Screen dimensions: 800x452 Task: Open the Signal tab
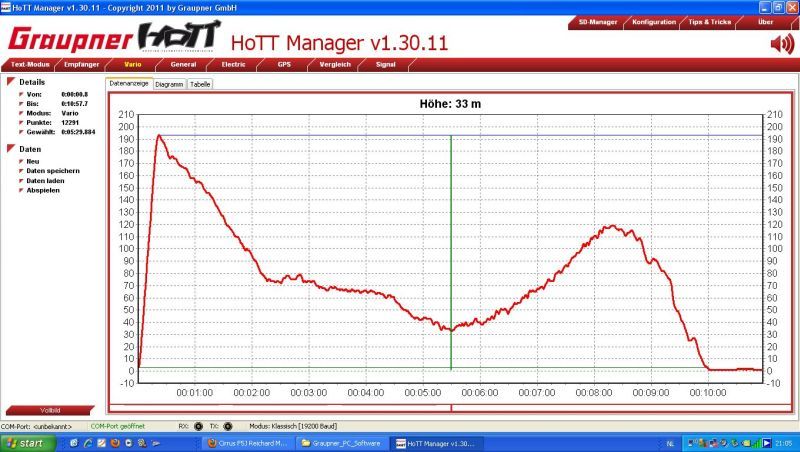coord(386,65)
